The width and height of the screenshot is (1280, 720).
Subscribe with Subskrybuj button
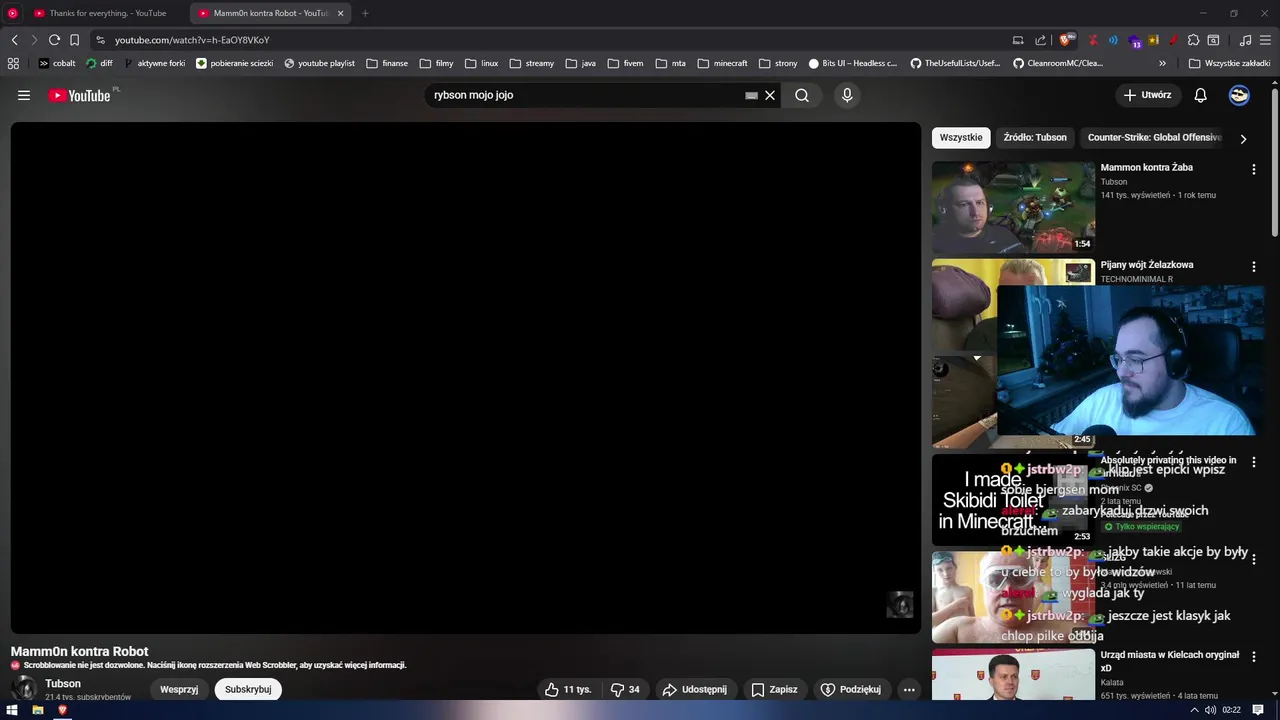[x=248, y=689]
